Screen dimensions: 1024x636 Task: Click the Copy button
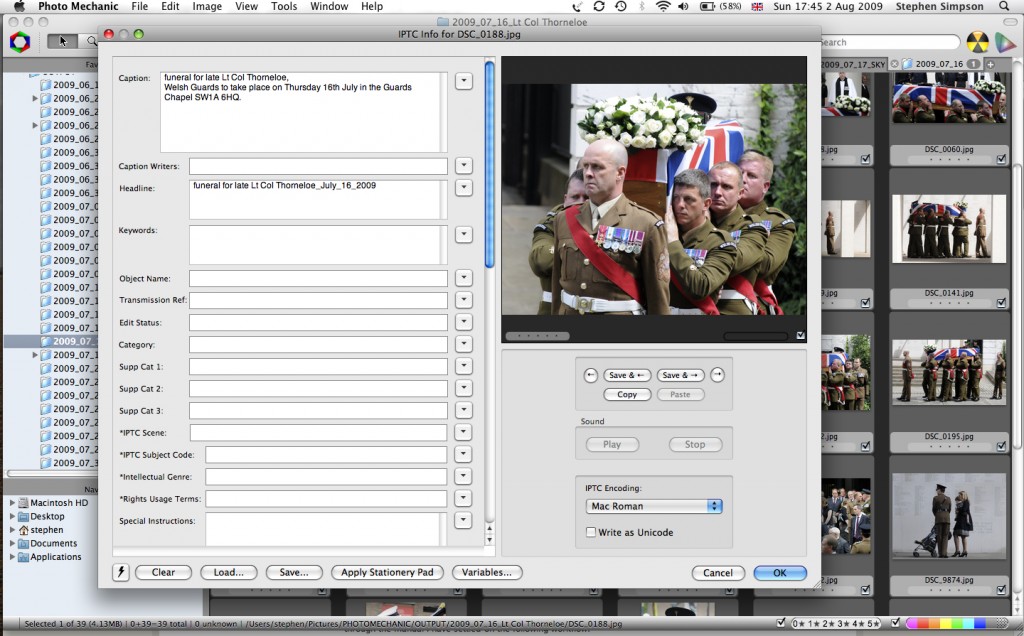click(x=627, y=394)
